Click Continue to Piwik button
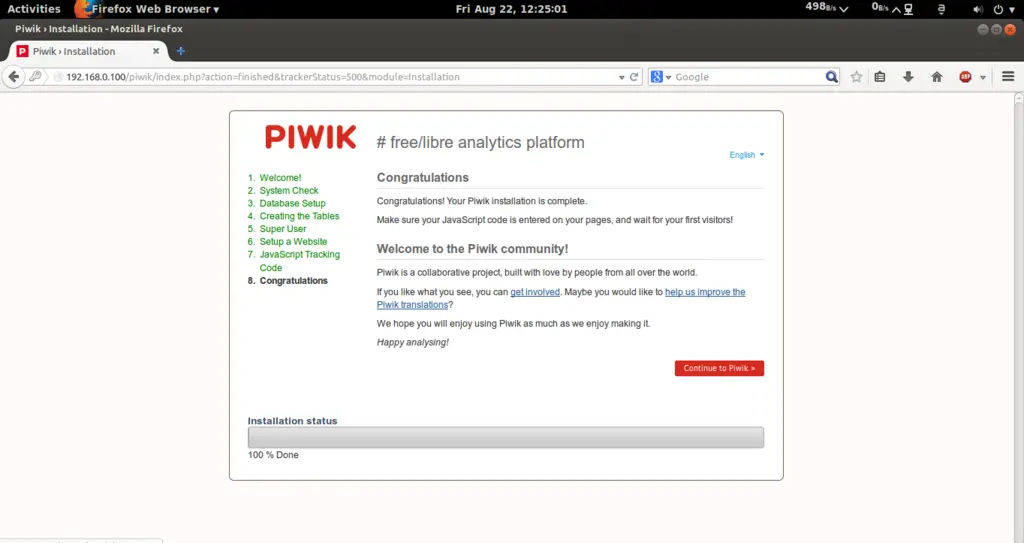1024x543 pixels. pyautogui.click(x=719, y=369)
